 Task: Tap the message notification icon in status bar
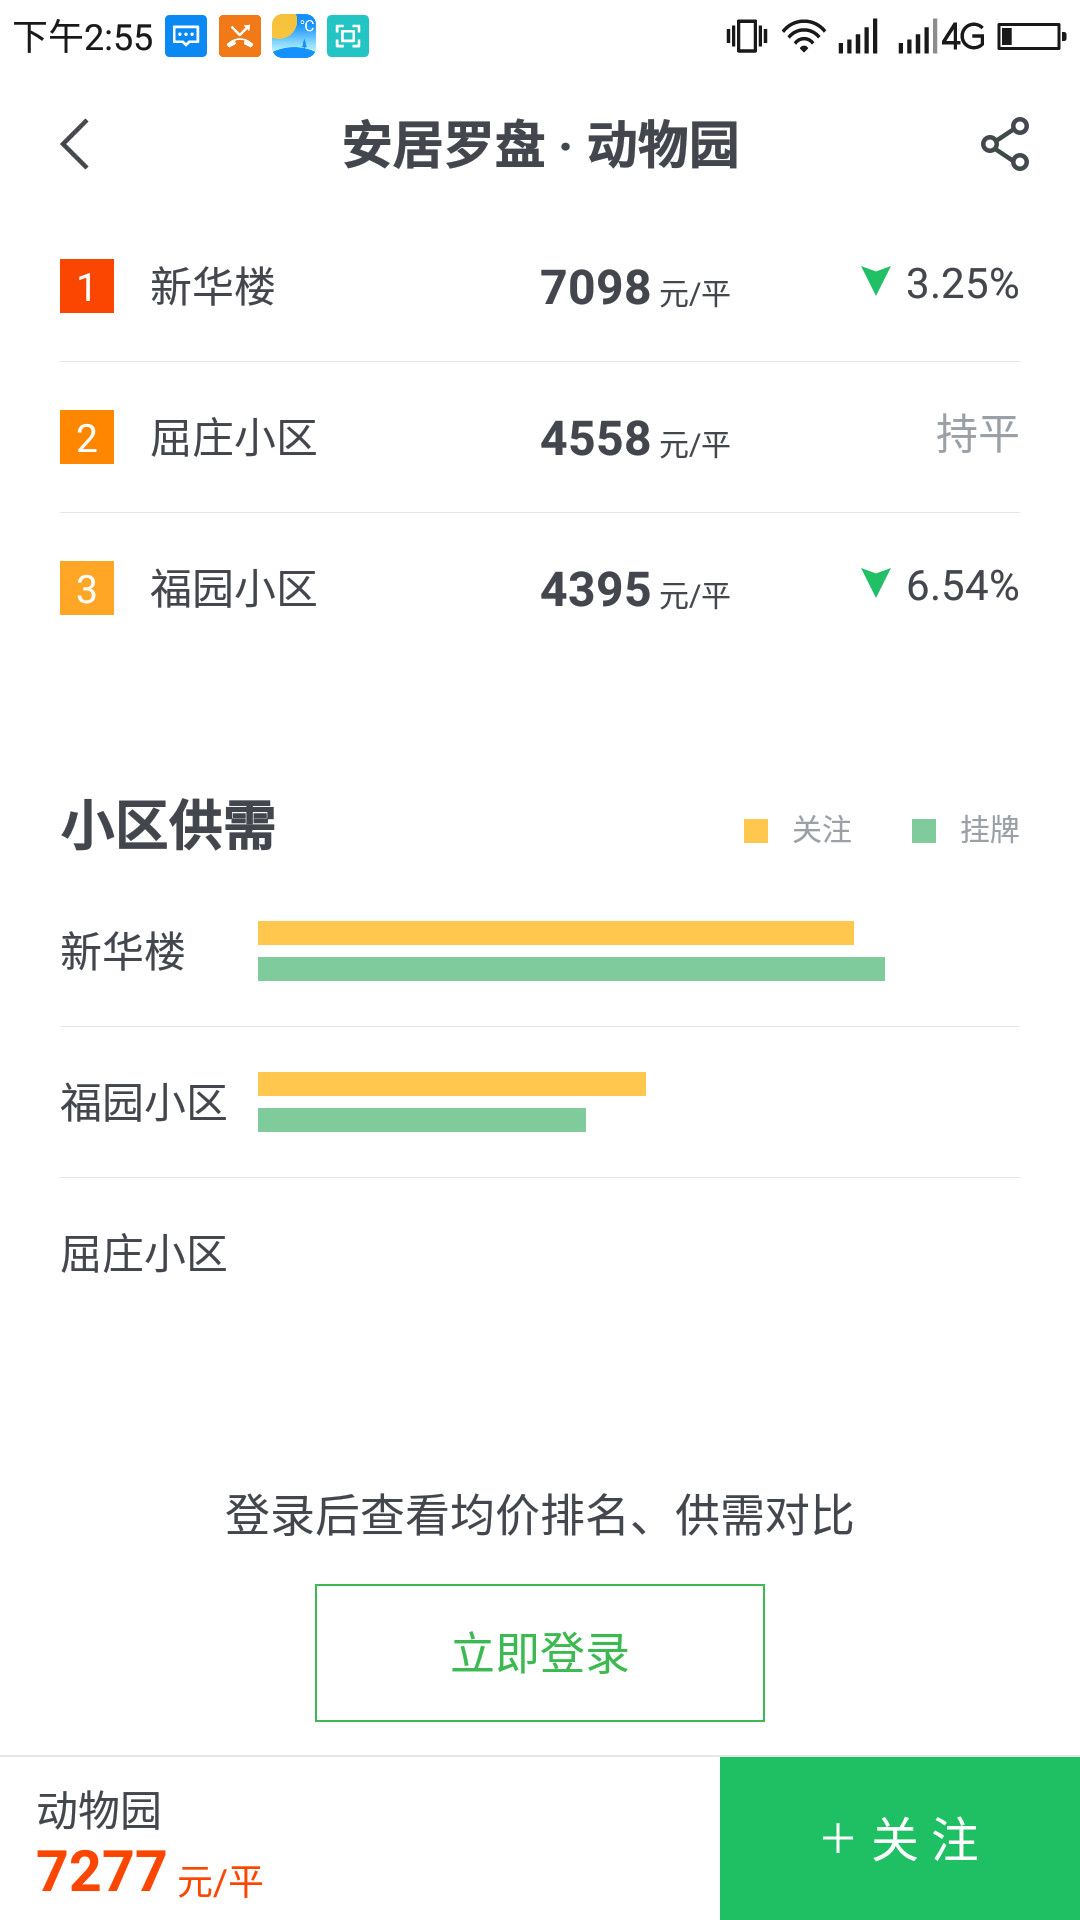coord(186,37)
